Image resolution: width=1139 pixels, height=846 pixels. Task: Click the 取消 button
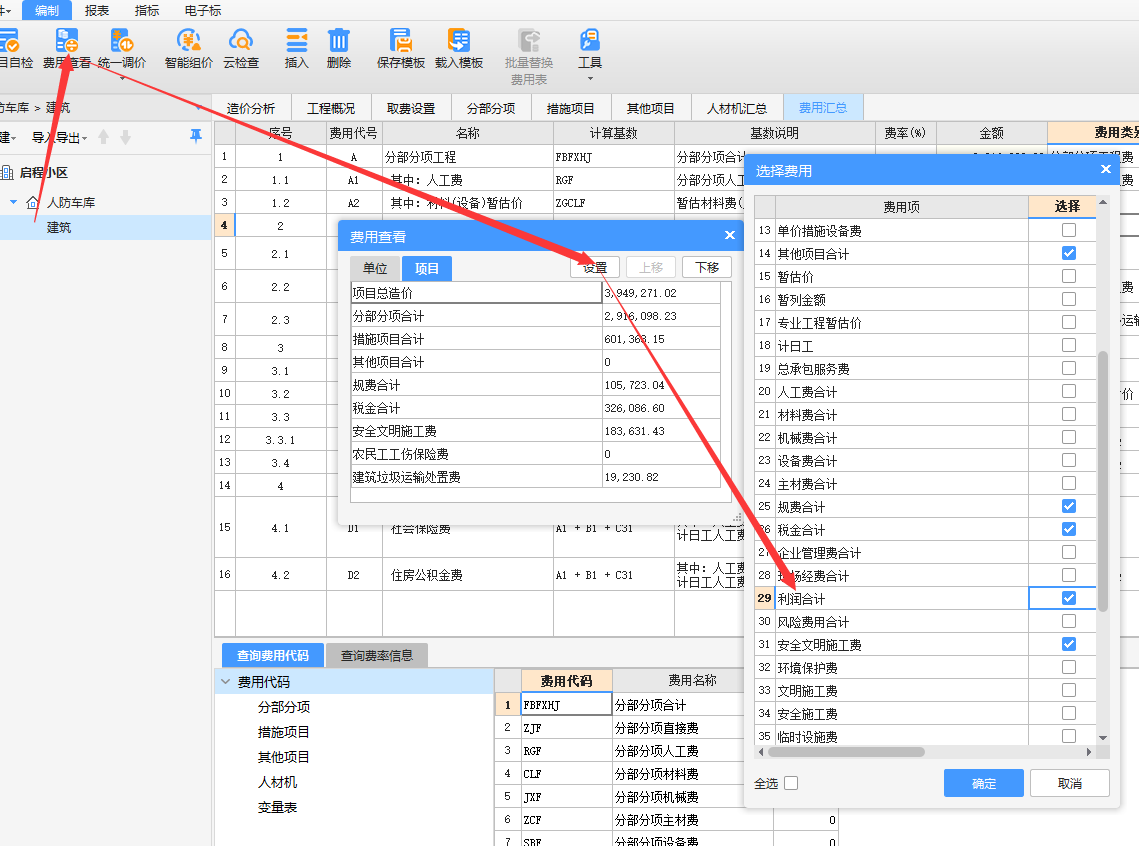[x=1069, y=784]
